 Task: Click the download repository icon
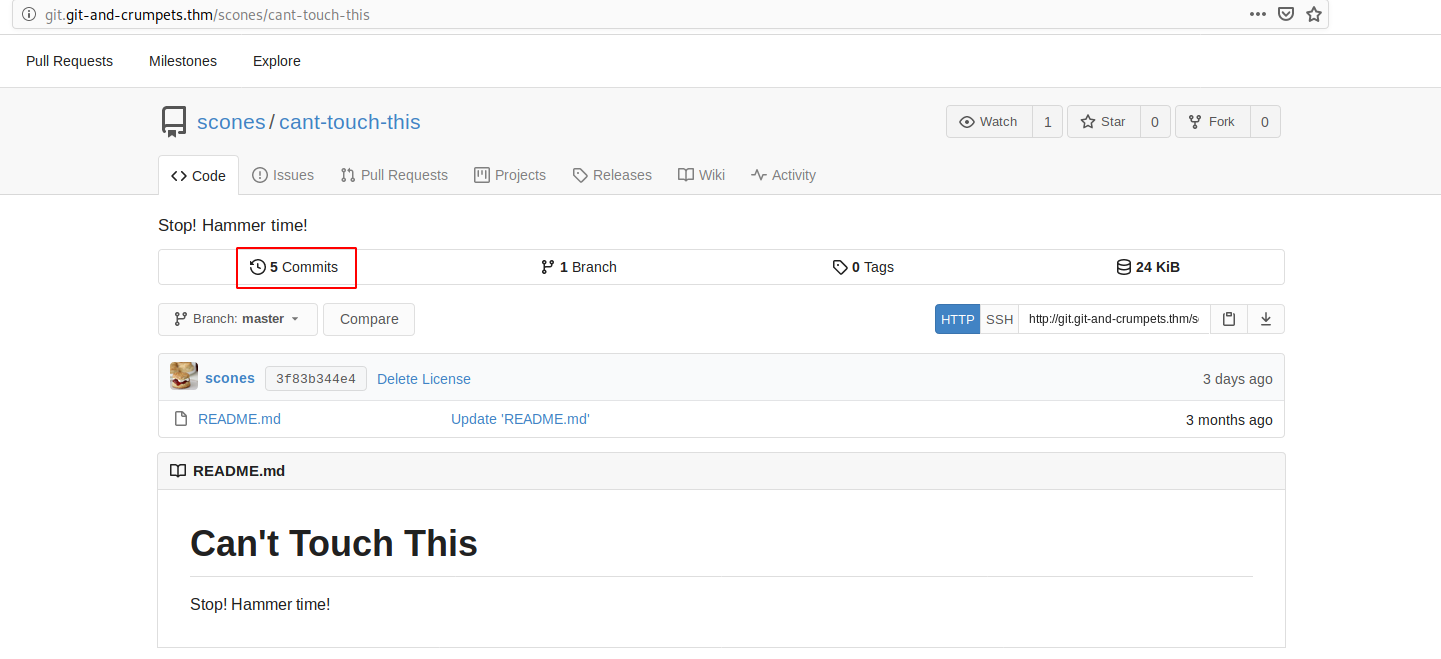(1266, 319)
